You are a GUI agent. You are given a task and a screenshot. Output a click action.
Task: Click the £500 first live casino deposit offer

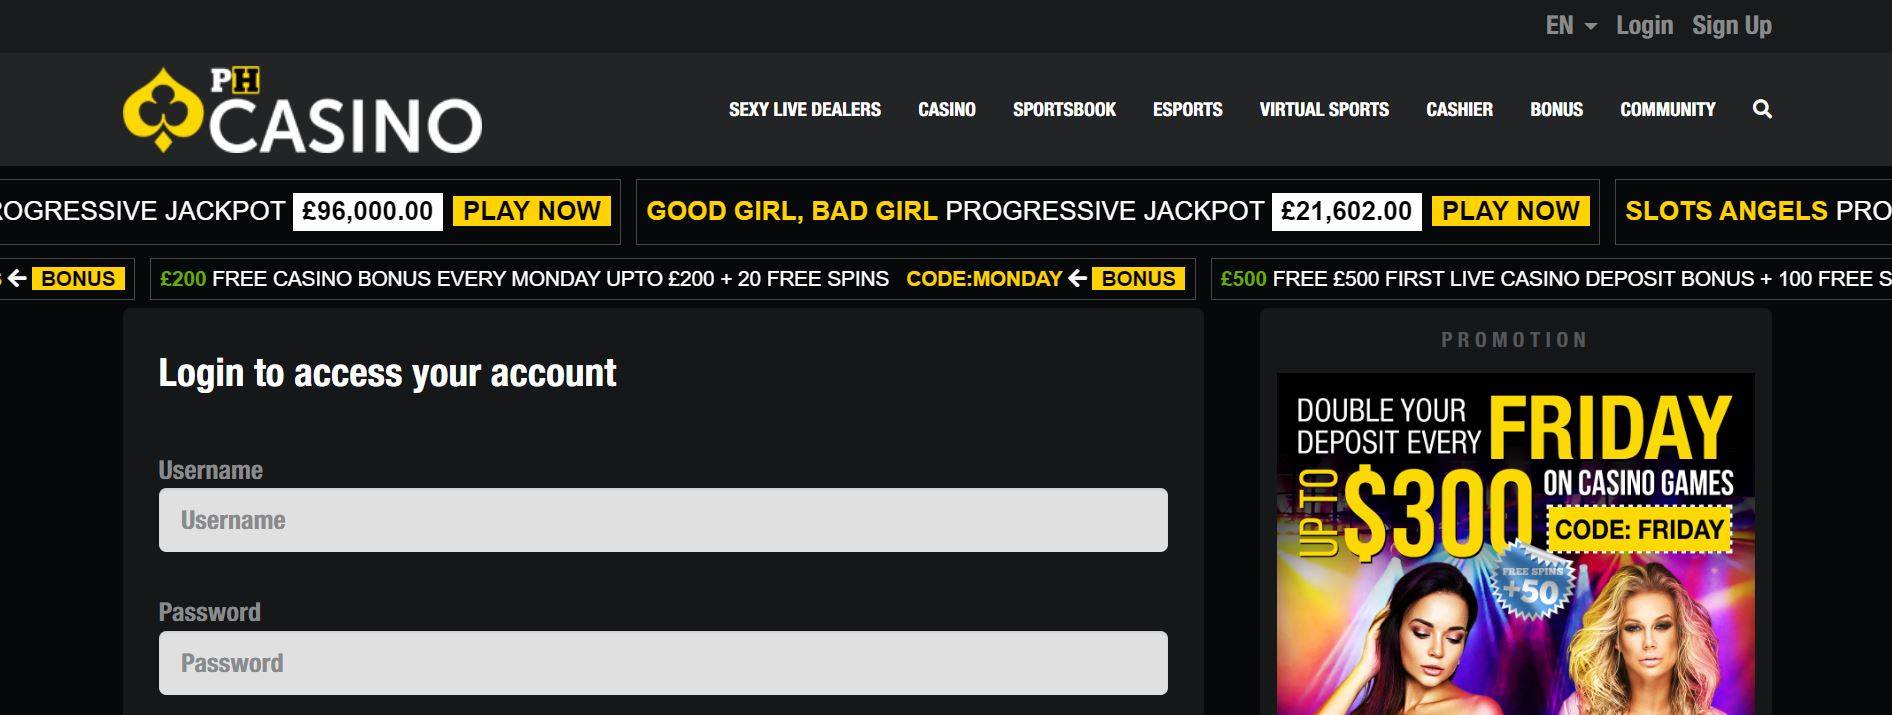pyautogui.click(x=1556, y=279)
